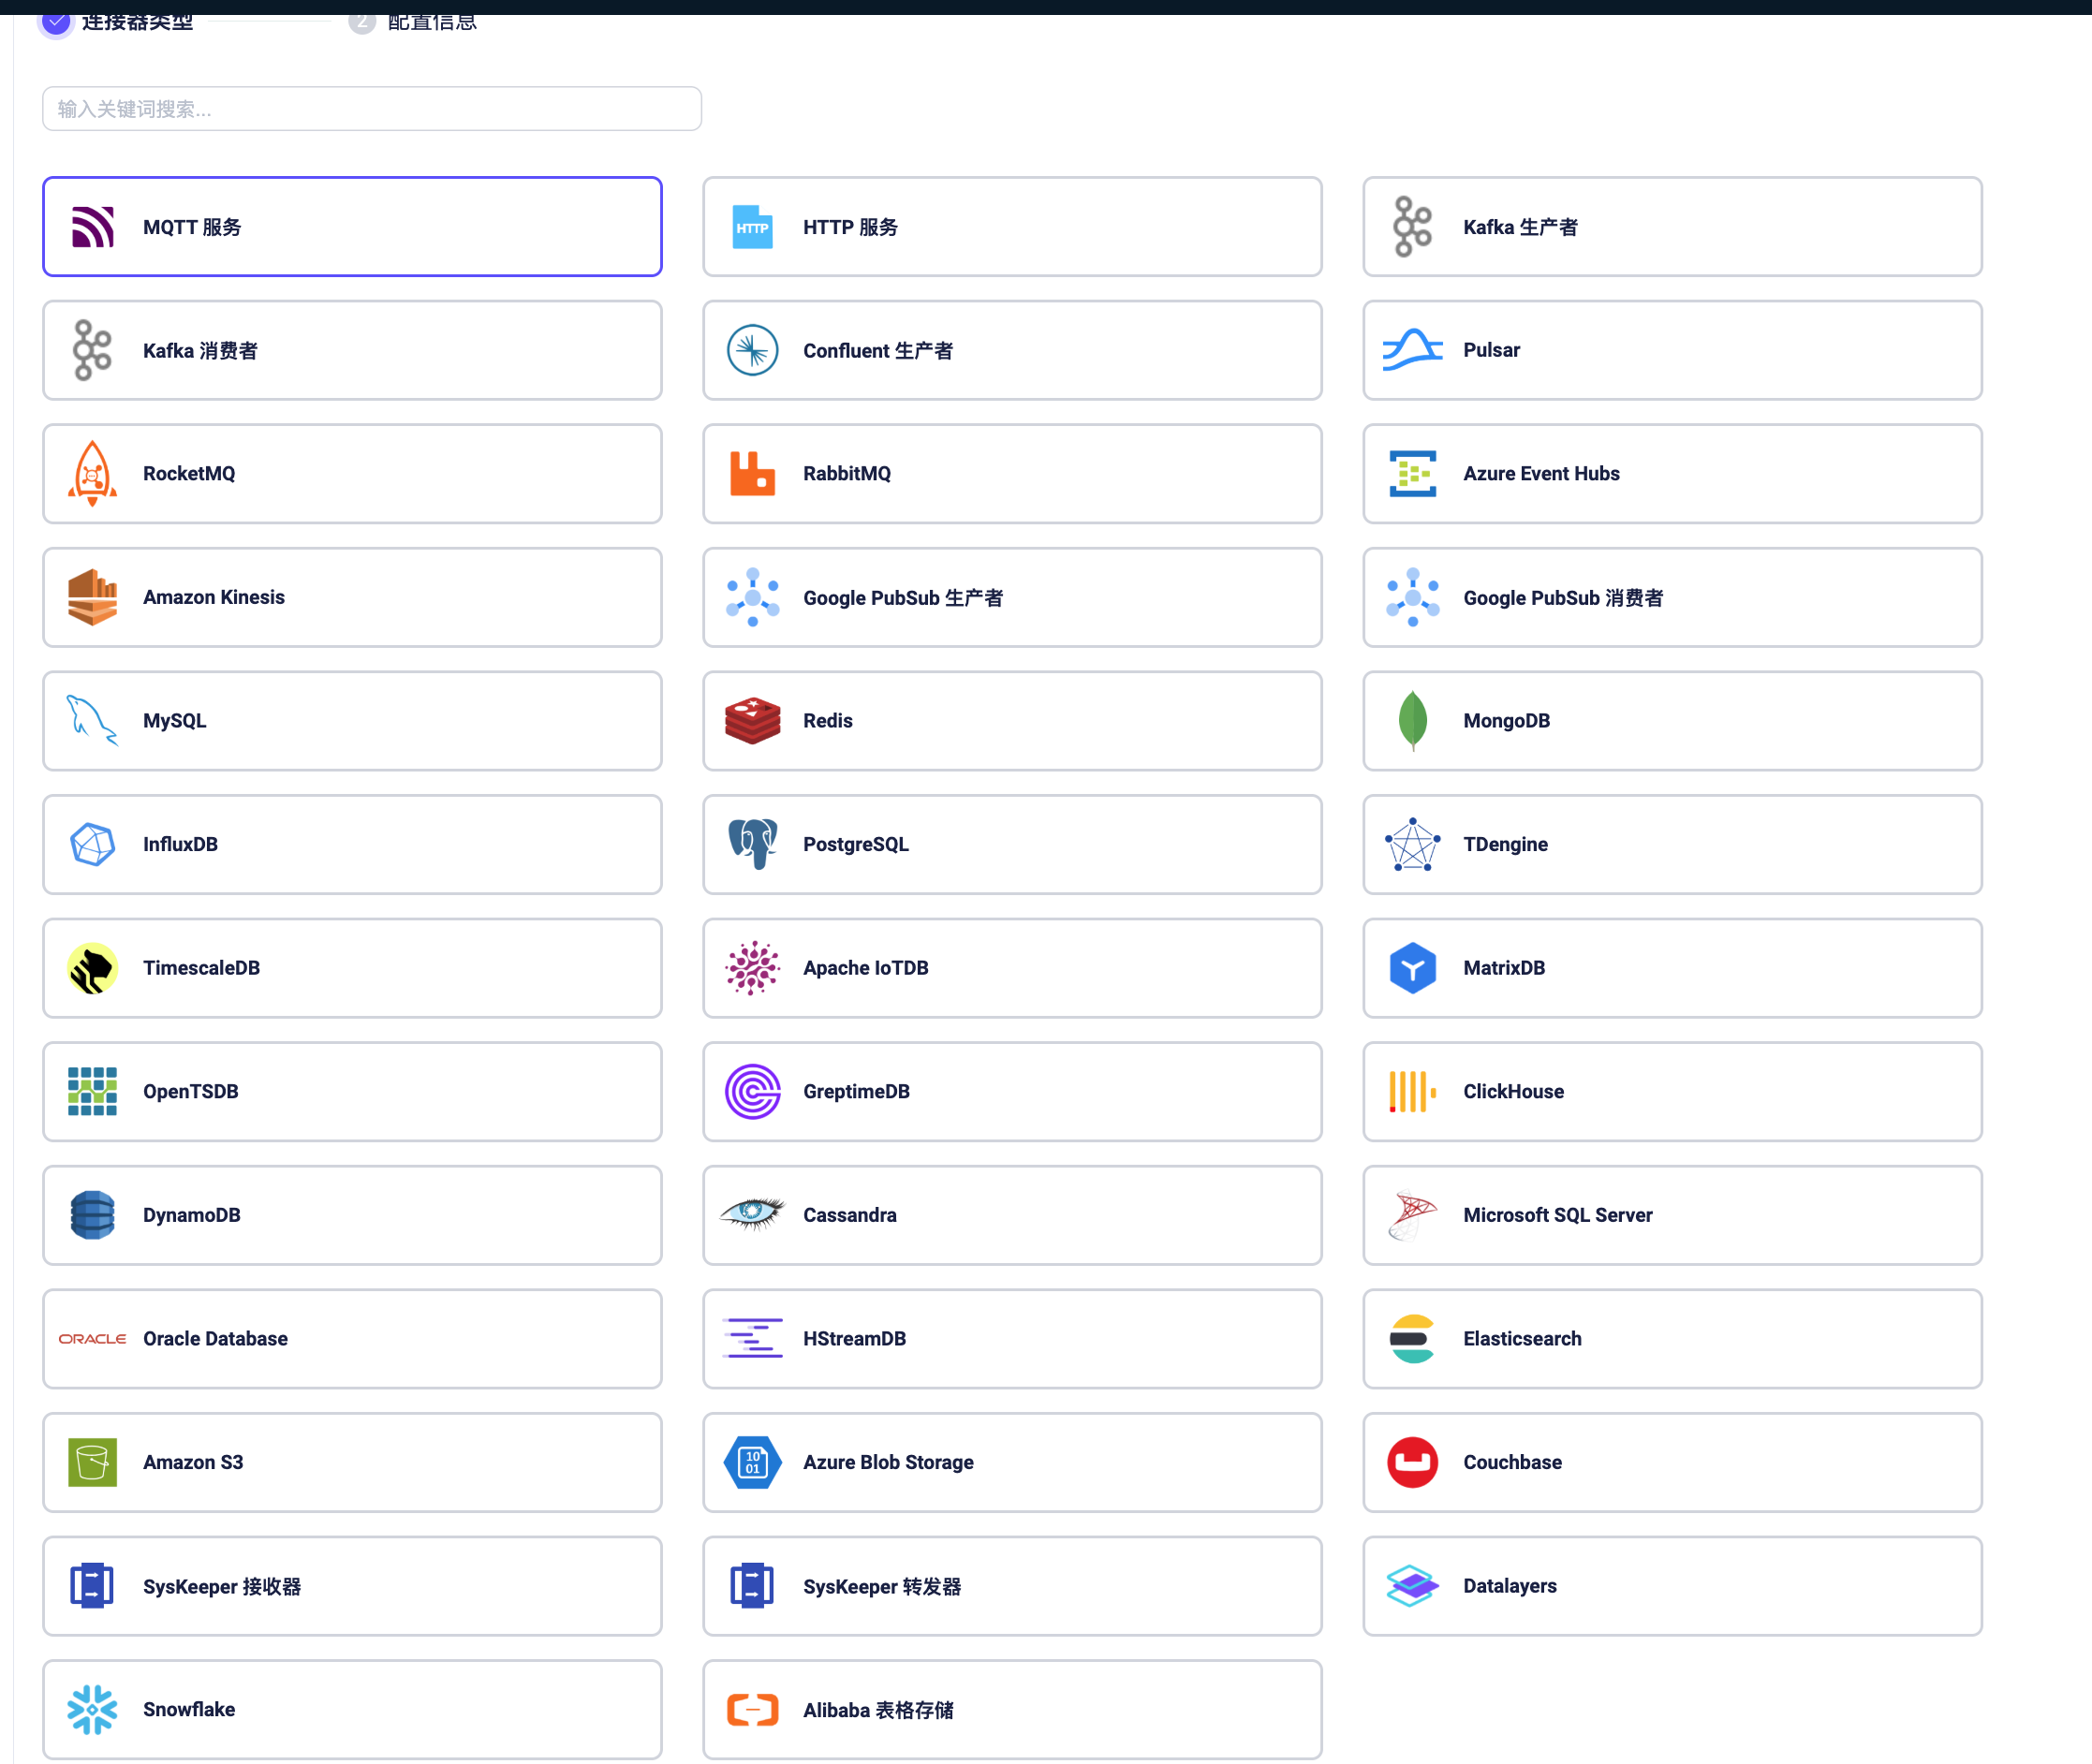Click the Apache IoTDB icon
The image size is (2092, 1764).
pos(752,968)
